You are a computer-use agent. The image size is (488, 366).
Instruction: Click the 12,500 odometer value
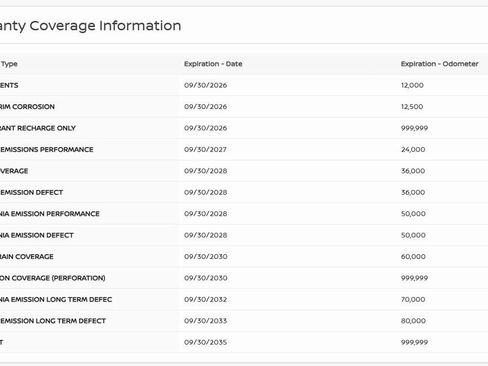pos(412,107)
